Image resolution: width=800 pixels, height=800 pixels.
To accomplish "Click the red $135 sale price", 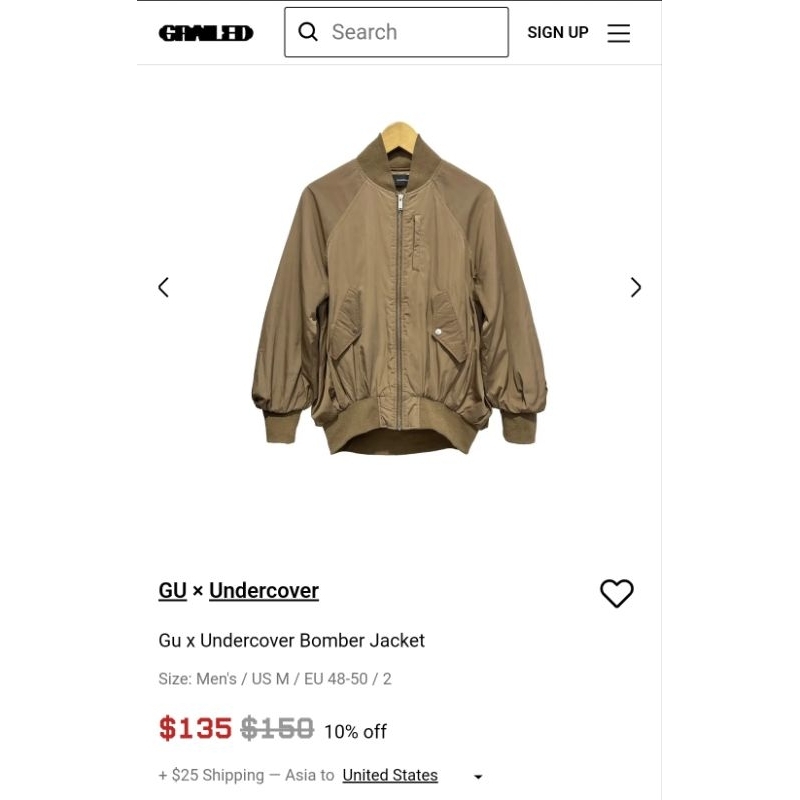I will click(195, 728).
